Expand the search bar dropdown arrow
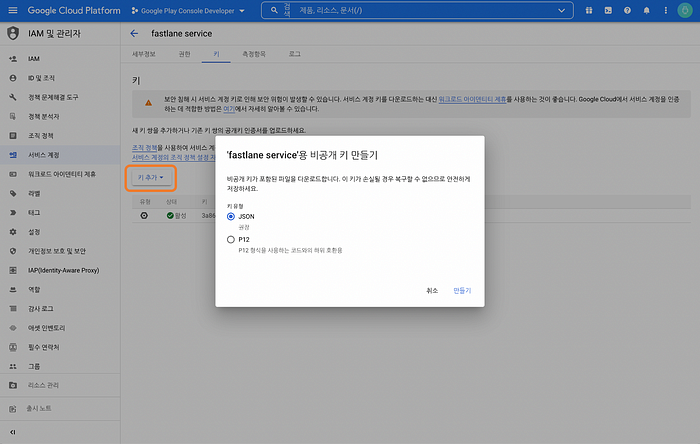This screenshot has width=700, height=444. [562, 10]
